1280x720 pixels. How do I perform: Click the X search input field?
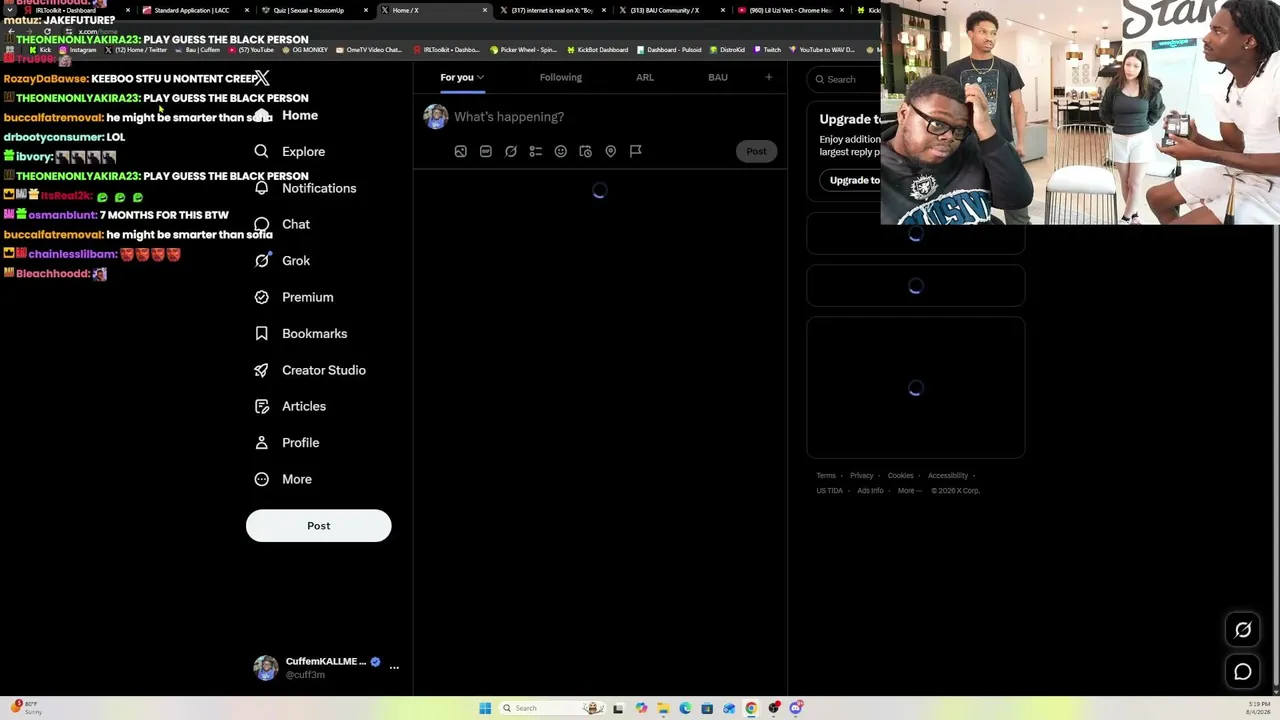coord(845,79)
